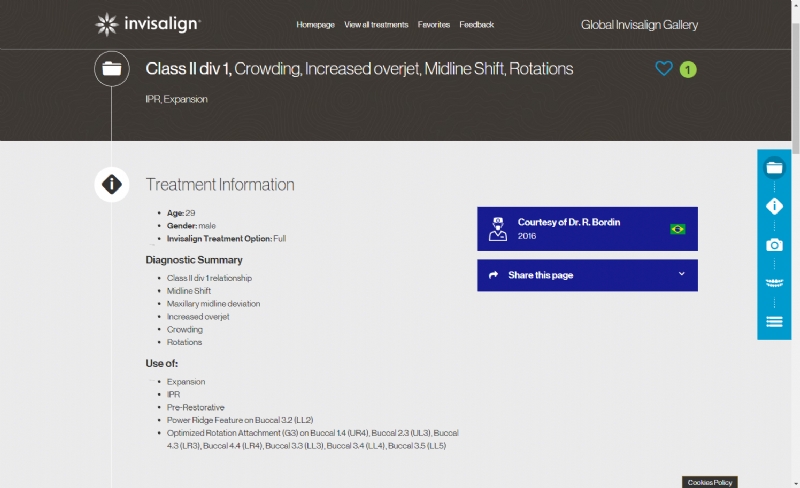Click the Pre-Restorative list item

[x=195, y=407]
